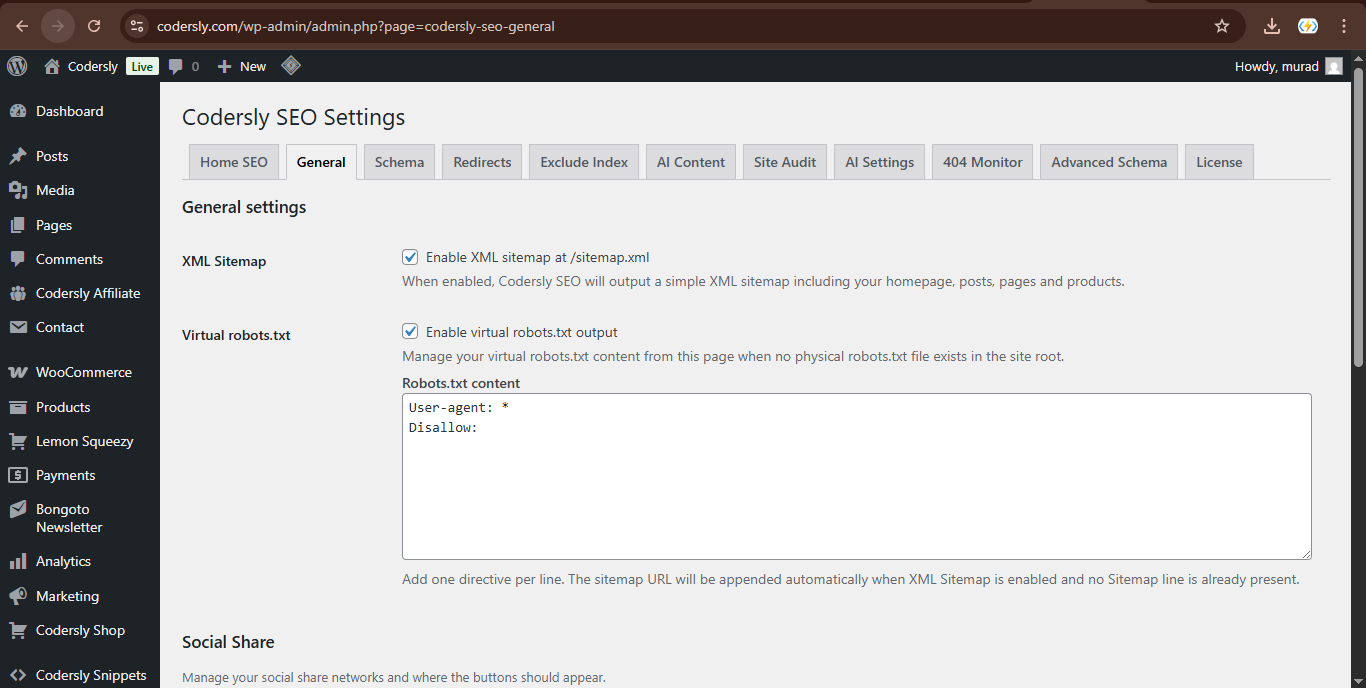This screenshot has height=688, width=1366.
Task: Open comments via the speech bubble icon
Action: pos(177,66)
